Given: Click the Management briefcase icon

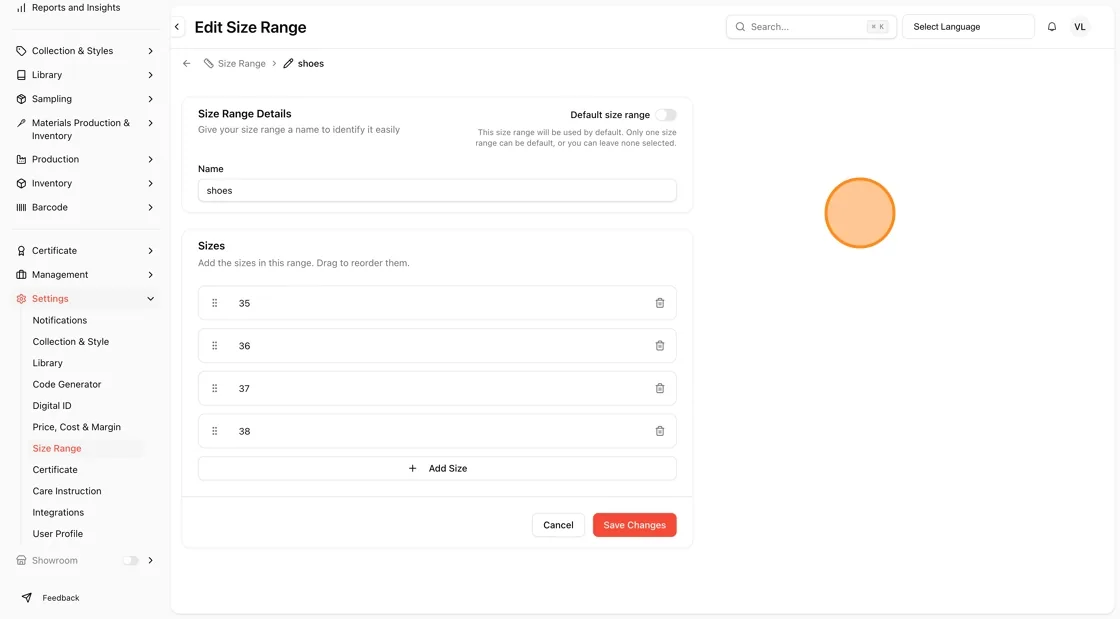Looking at the screenshot, I should click(21, 275).
